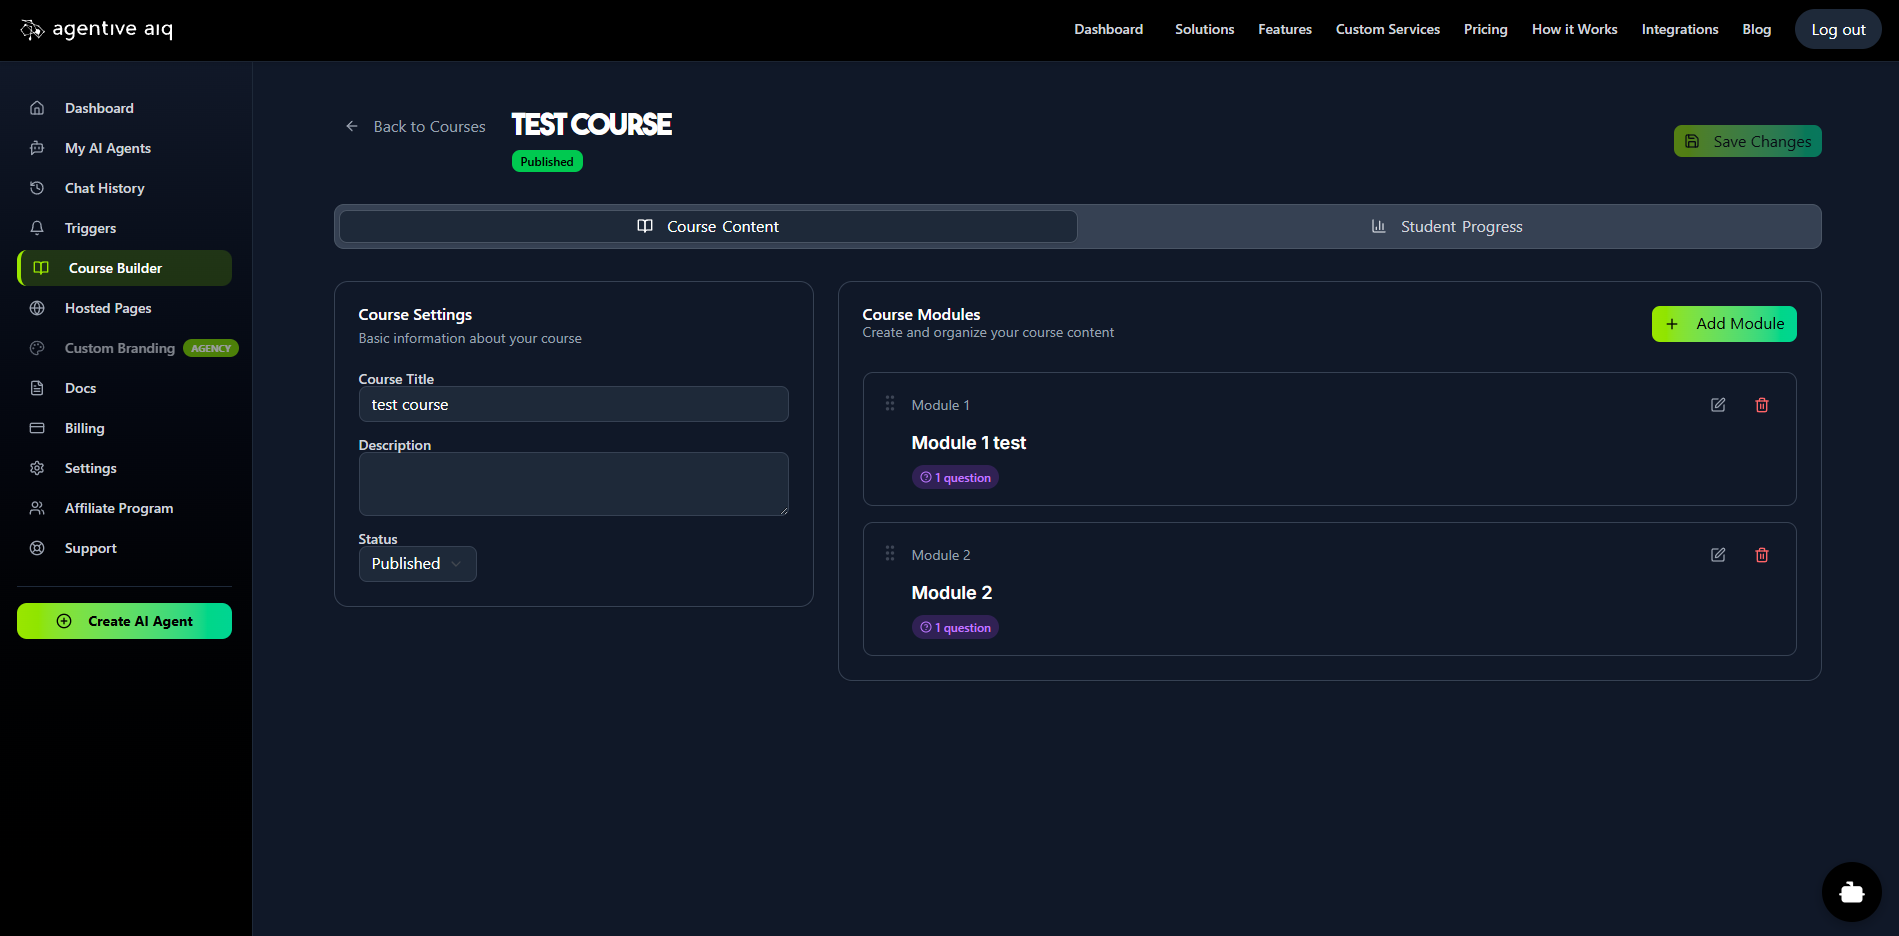Click the drag handle beside Module 1

coord(890,403)
